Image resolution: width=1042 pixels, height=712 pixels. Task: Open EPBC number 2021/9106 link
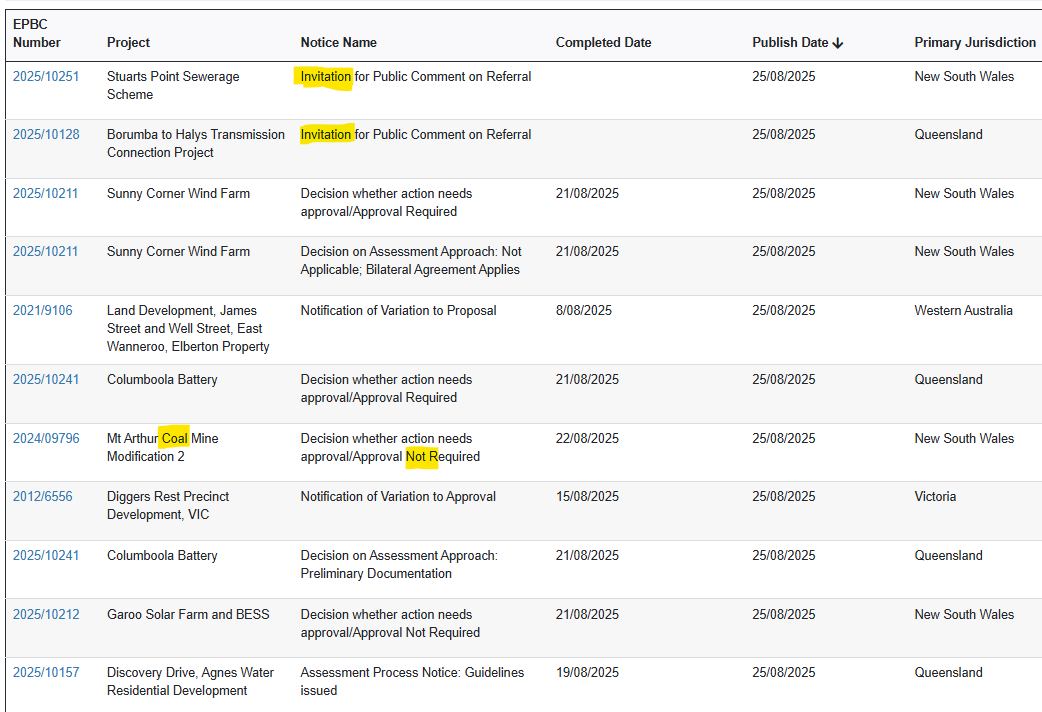tap(43, 310)
